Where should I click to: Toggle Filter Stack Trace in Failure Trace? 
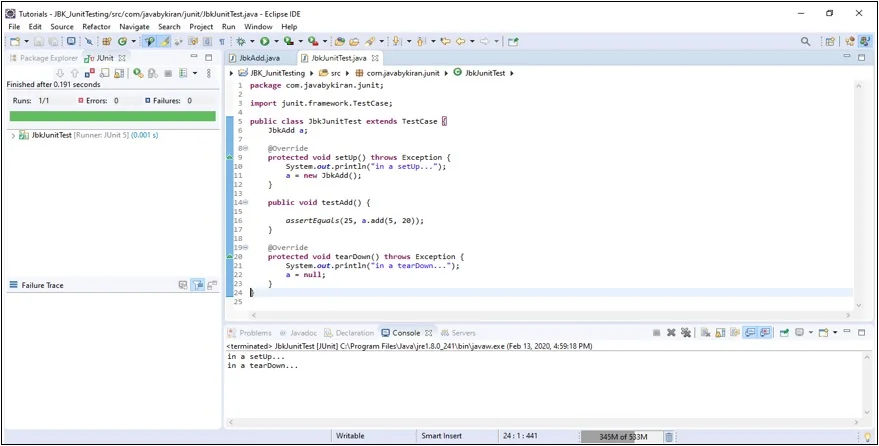click(197, 285)
